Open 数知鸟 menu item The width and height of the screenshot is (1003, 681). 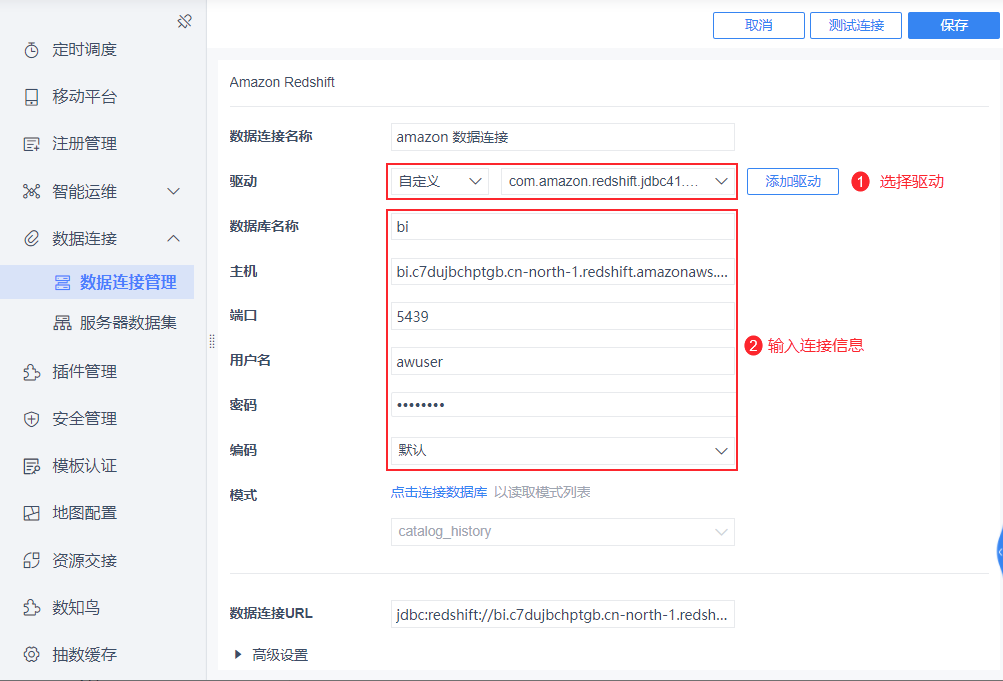(76, 607)
